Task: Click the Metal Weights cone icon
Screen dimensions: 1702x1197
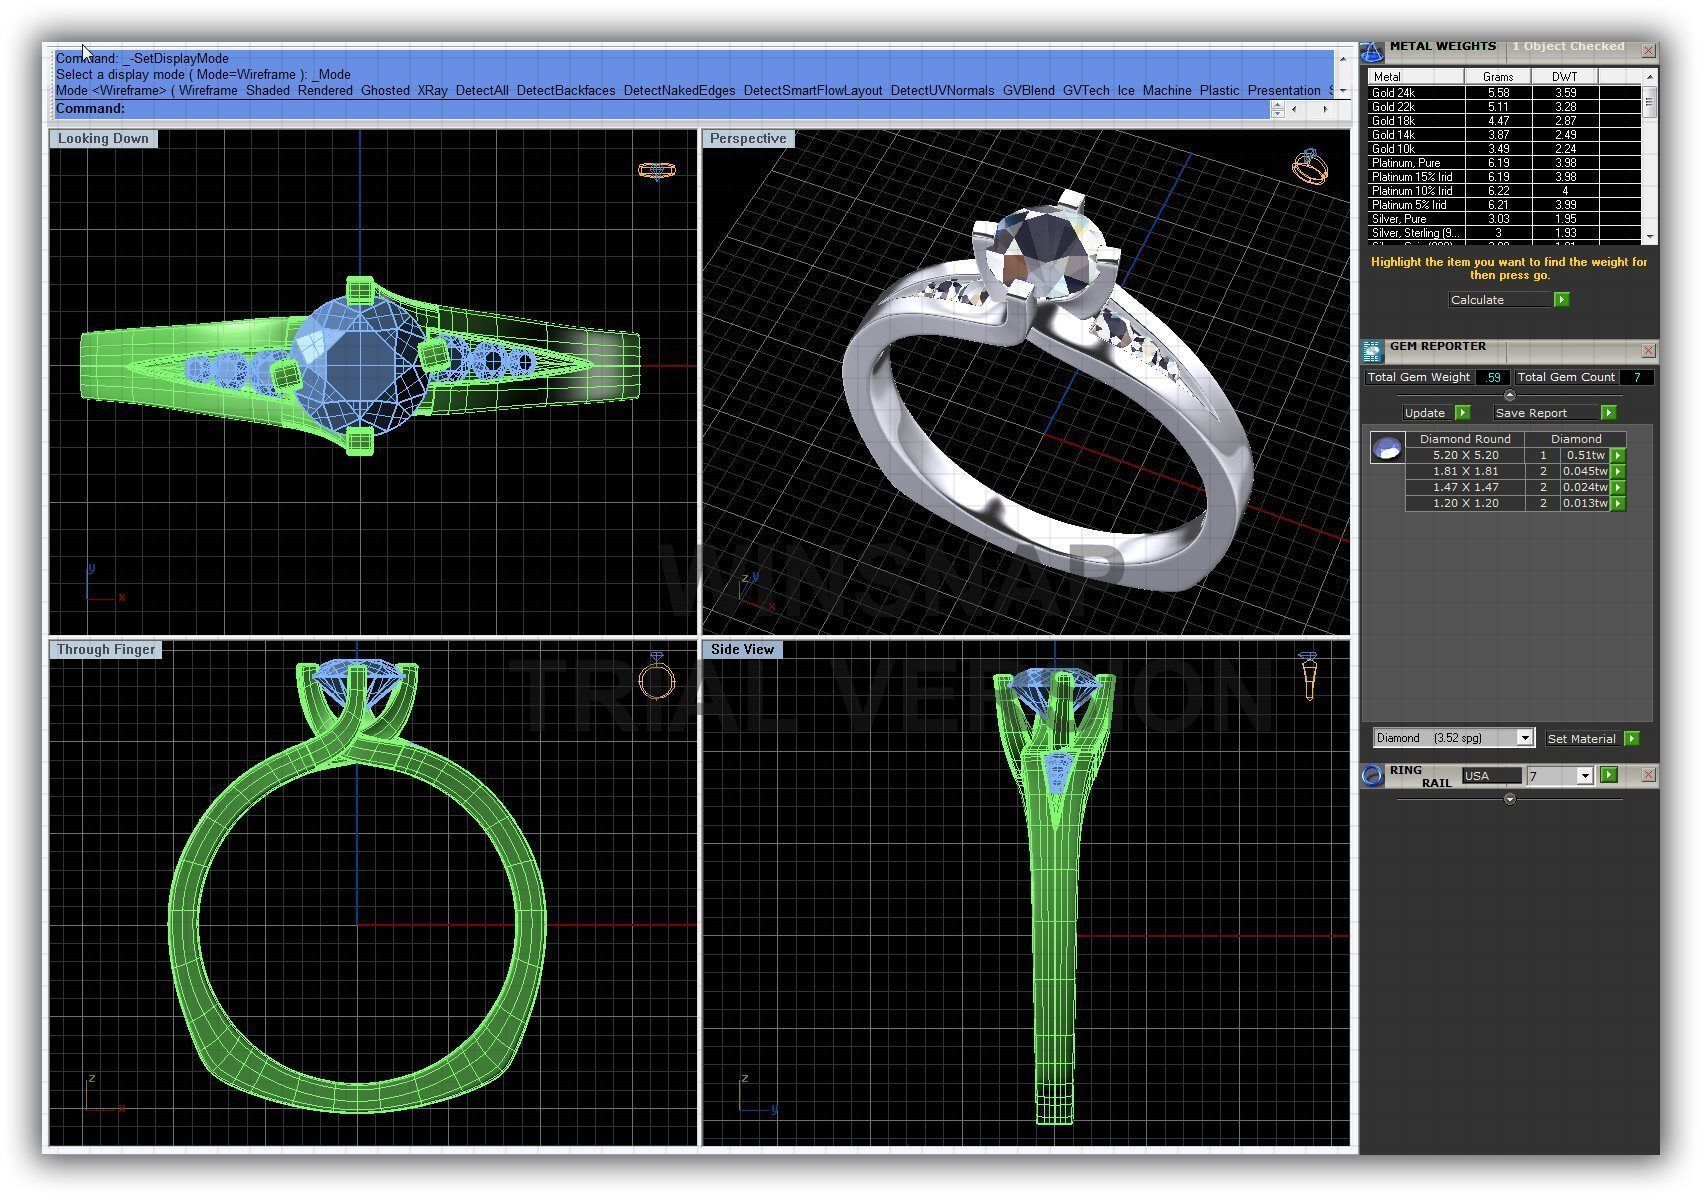Action: [1372, 50]
